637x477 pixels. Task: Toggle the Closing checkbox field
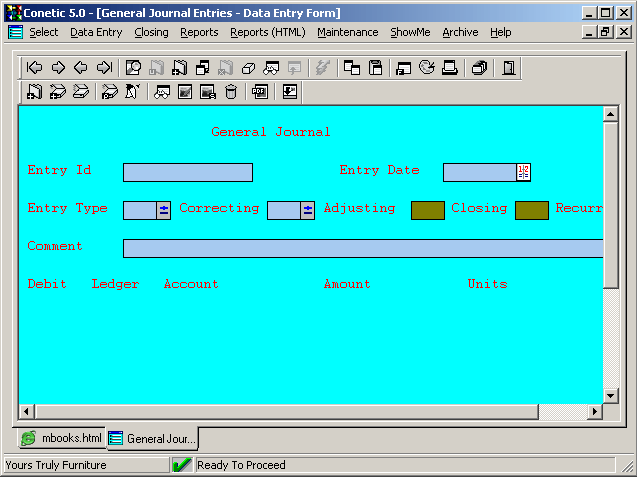(x=531, y=210)
